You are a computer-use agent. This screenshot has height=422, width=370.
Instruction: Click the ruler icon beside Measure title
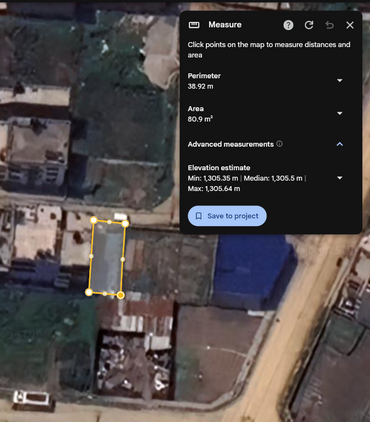pyautogui.click(x=194, y=25)
